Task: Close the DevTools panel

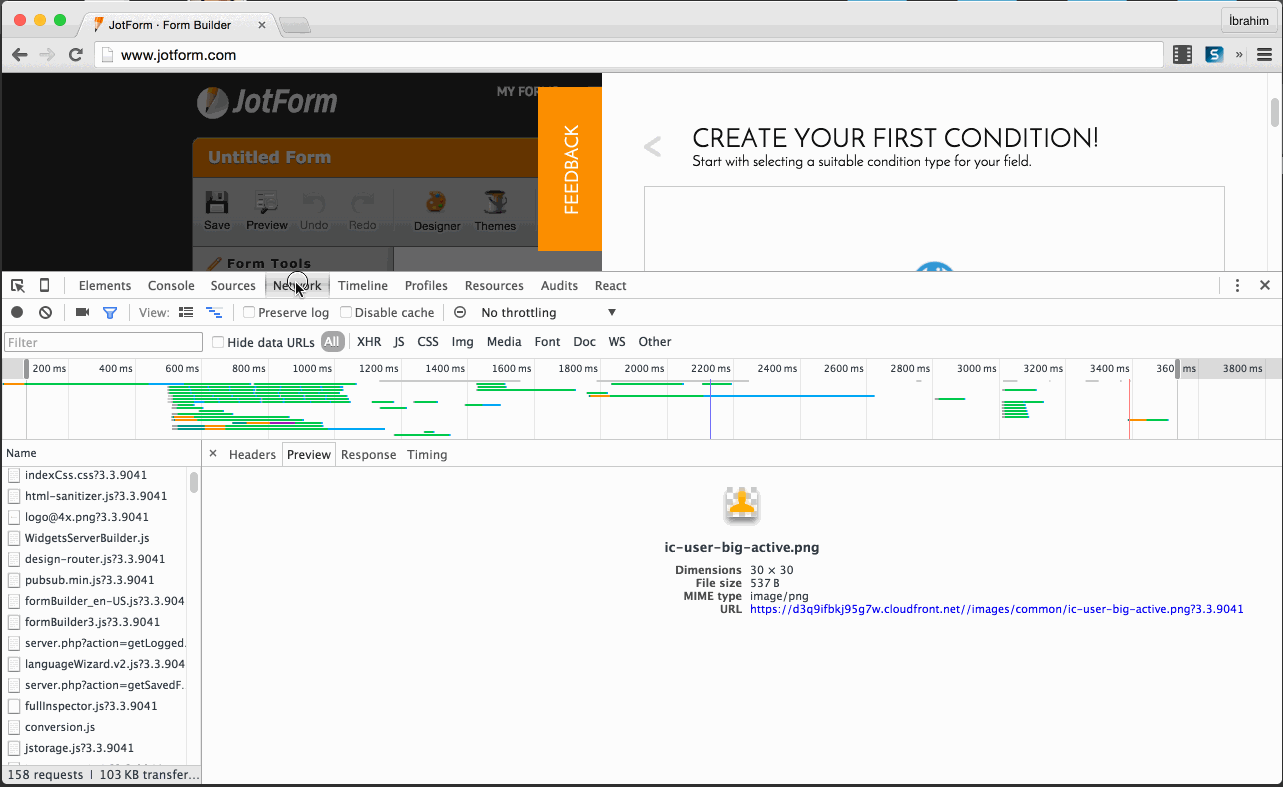Action: click(1265, 286)
